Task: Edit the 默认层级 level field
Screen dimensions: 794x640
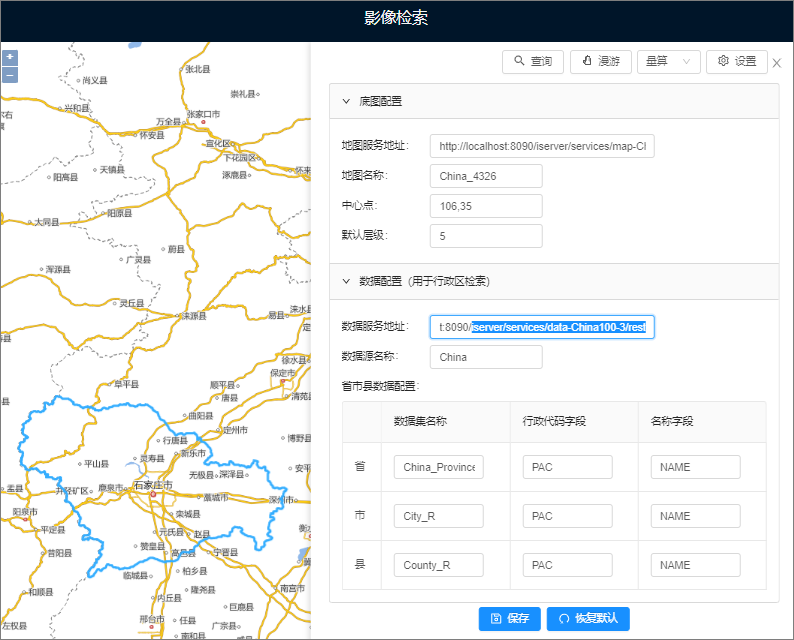Action: click(486, 236)
